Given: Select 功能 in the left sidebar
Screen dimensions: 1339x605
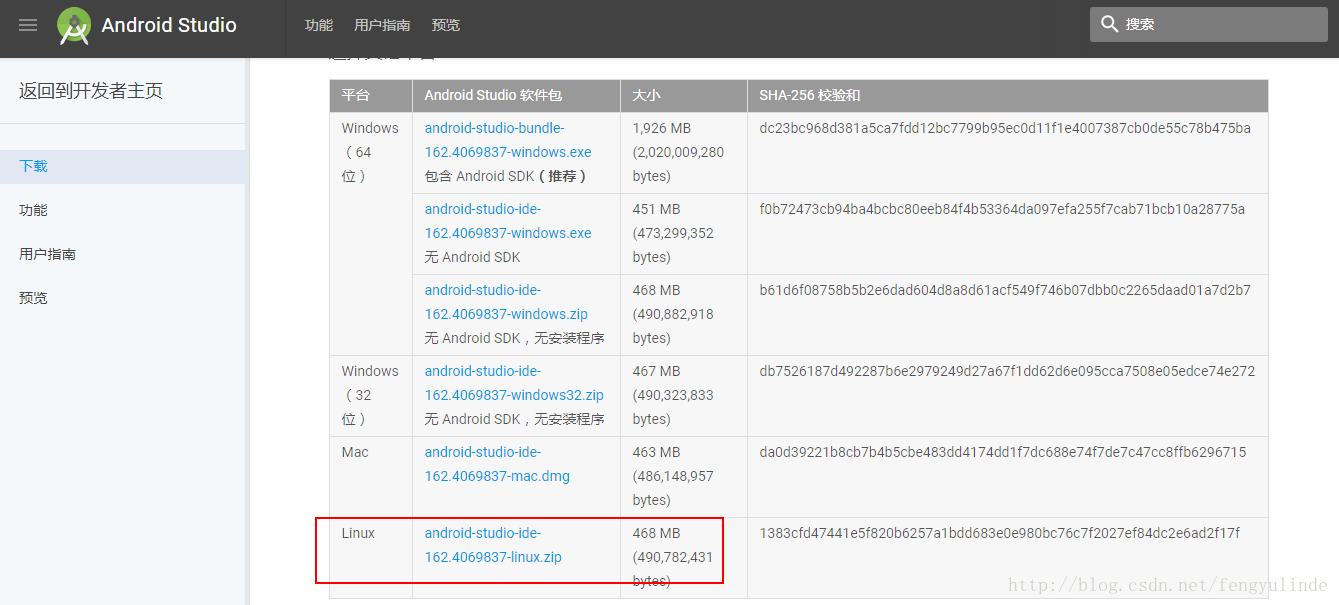Looking at the screenshot, I should coord(33,210).
